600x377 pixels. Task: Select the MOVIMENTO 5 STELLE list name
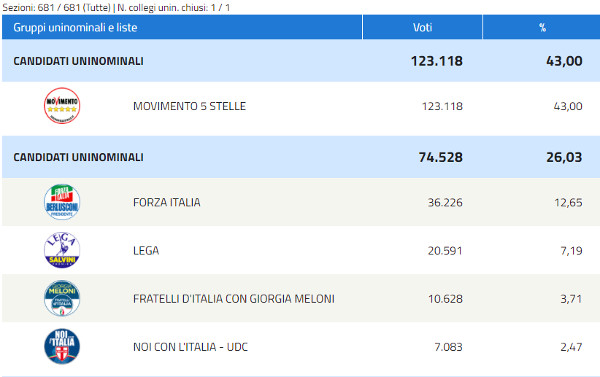(189, 106)
